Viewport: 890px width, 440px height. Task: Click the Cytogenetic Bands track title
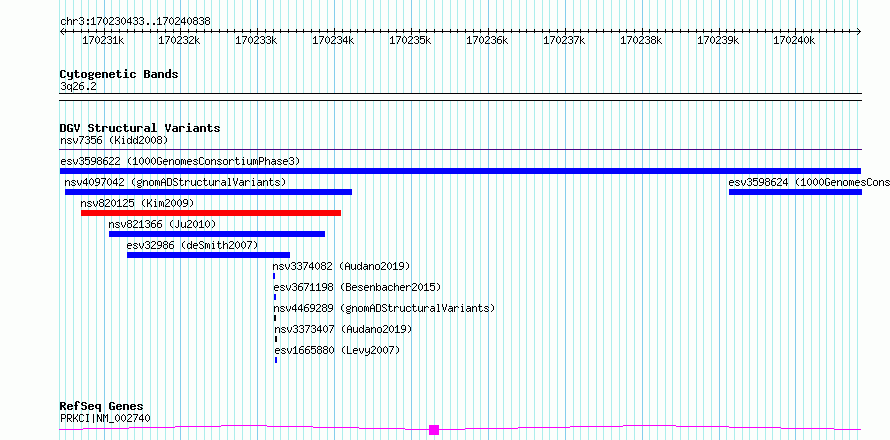(119, 74)
